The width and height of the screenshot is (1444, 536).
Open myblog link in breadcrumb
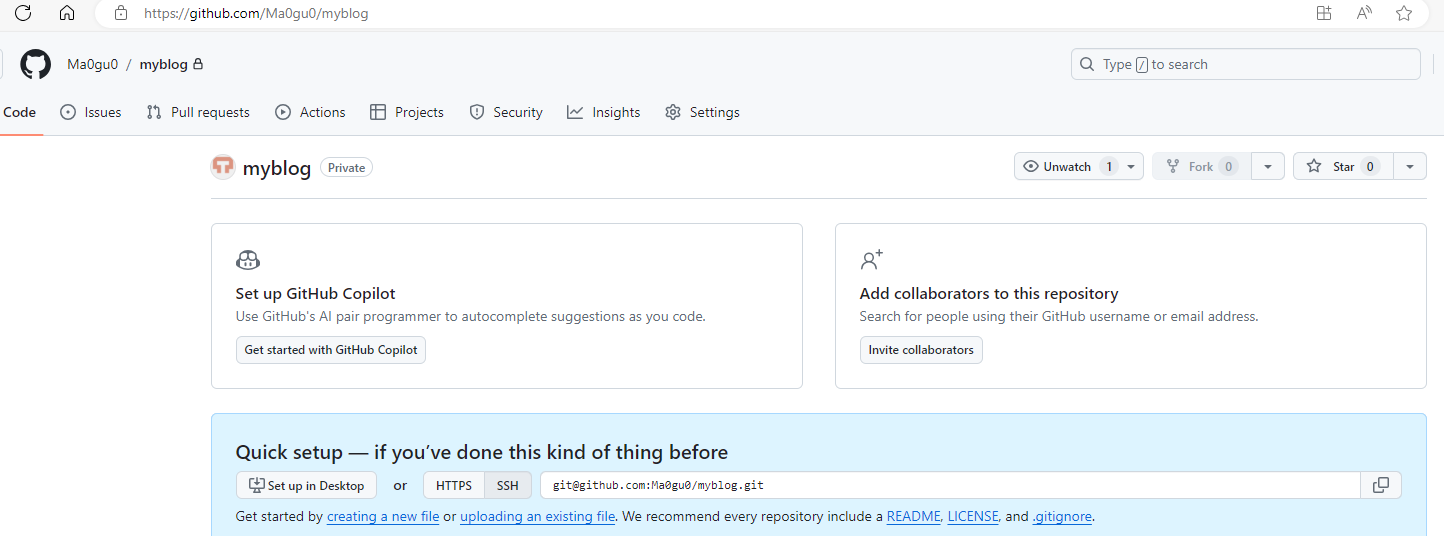tap(163, 64)
